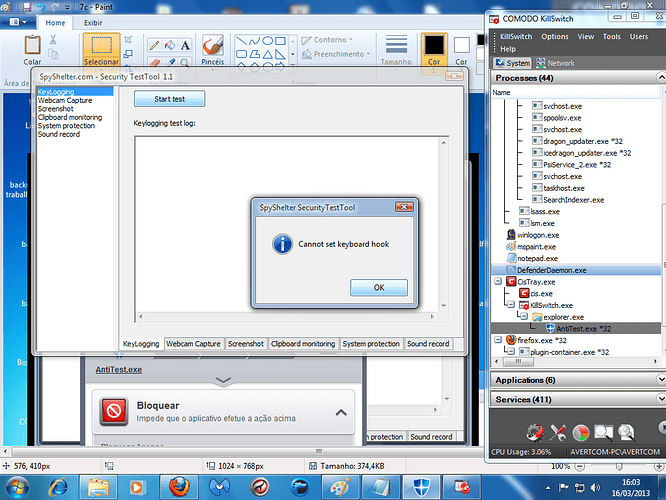This screenshot has width=666, height=500.
Task: Select Screenshot in the left list
Action: (x=56, y=109)
